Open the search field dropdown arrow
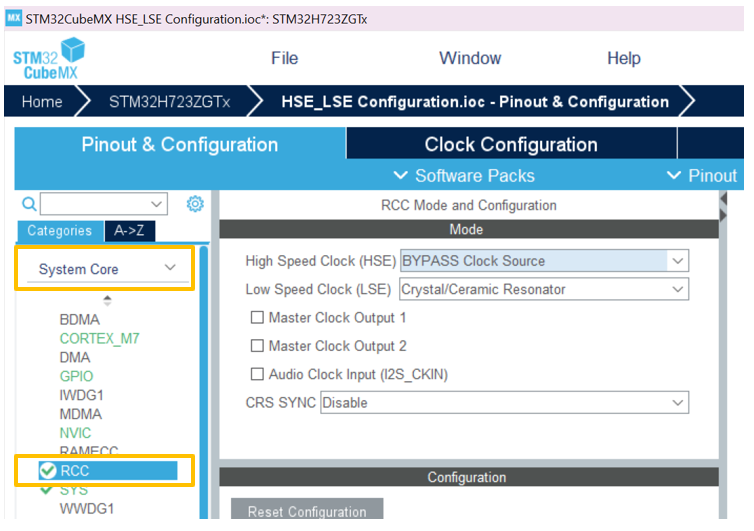Screen dimensions: 754x531 click(x=156, y=204)
